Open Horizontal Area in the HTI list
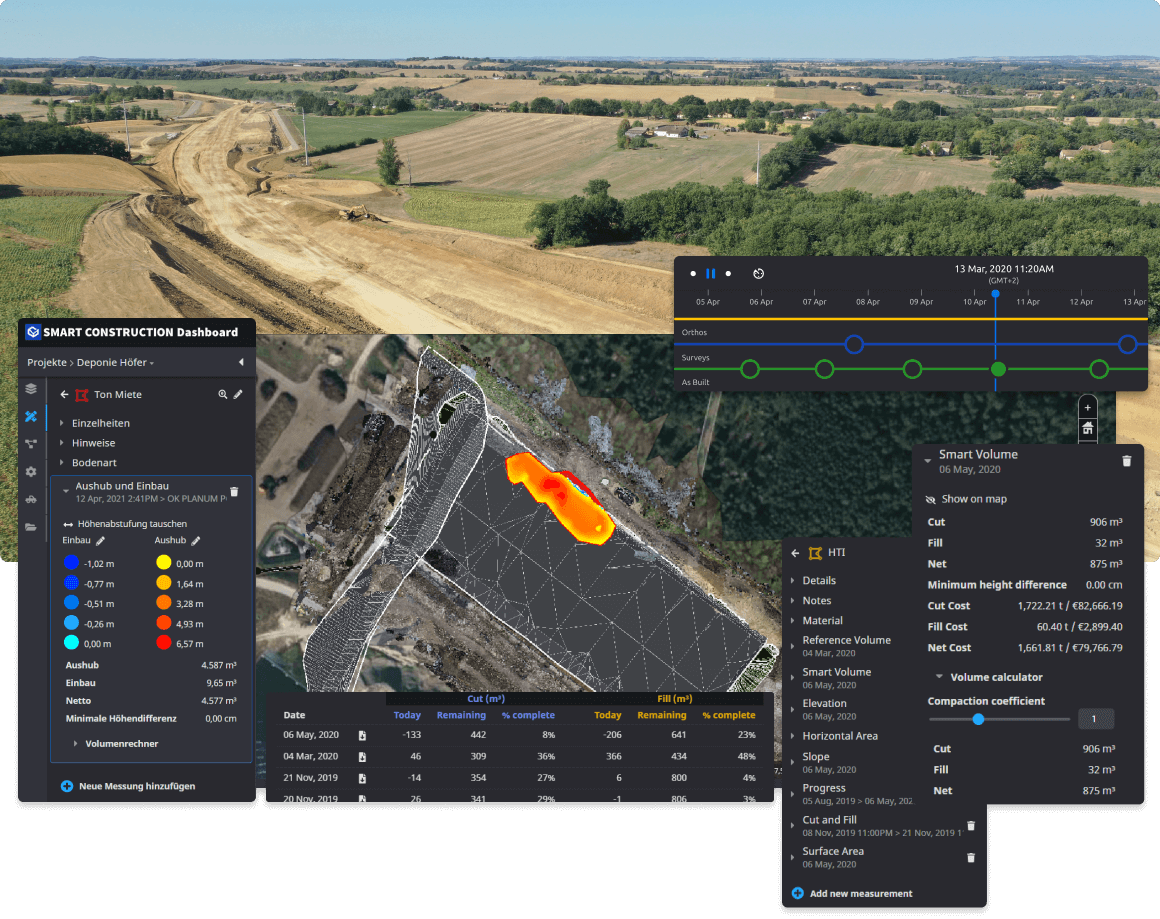The image size is (1160, 919). pos(840,736)
